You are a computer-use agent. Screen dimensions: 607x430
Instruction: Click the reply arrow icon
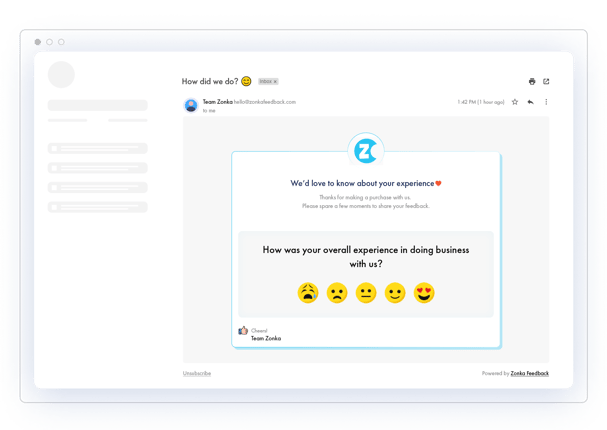point(530,102)
